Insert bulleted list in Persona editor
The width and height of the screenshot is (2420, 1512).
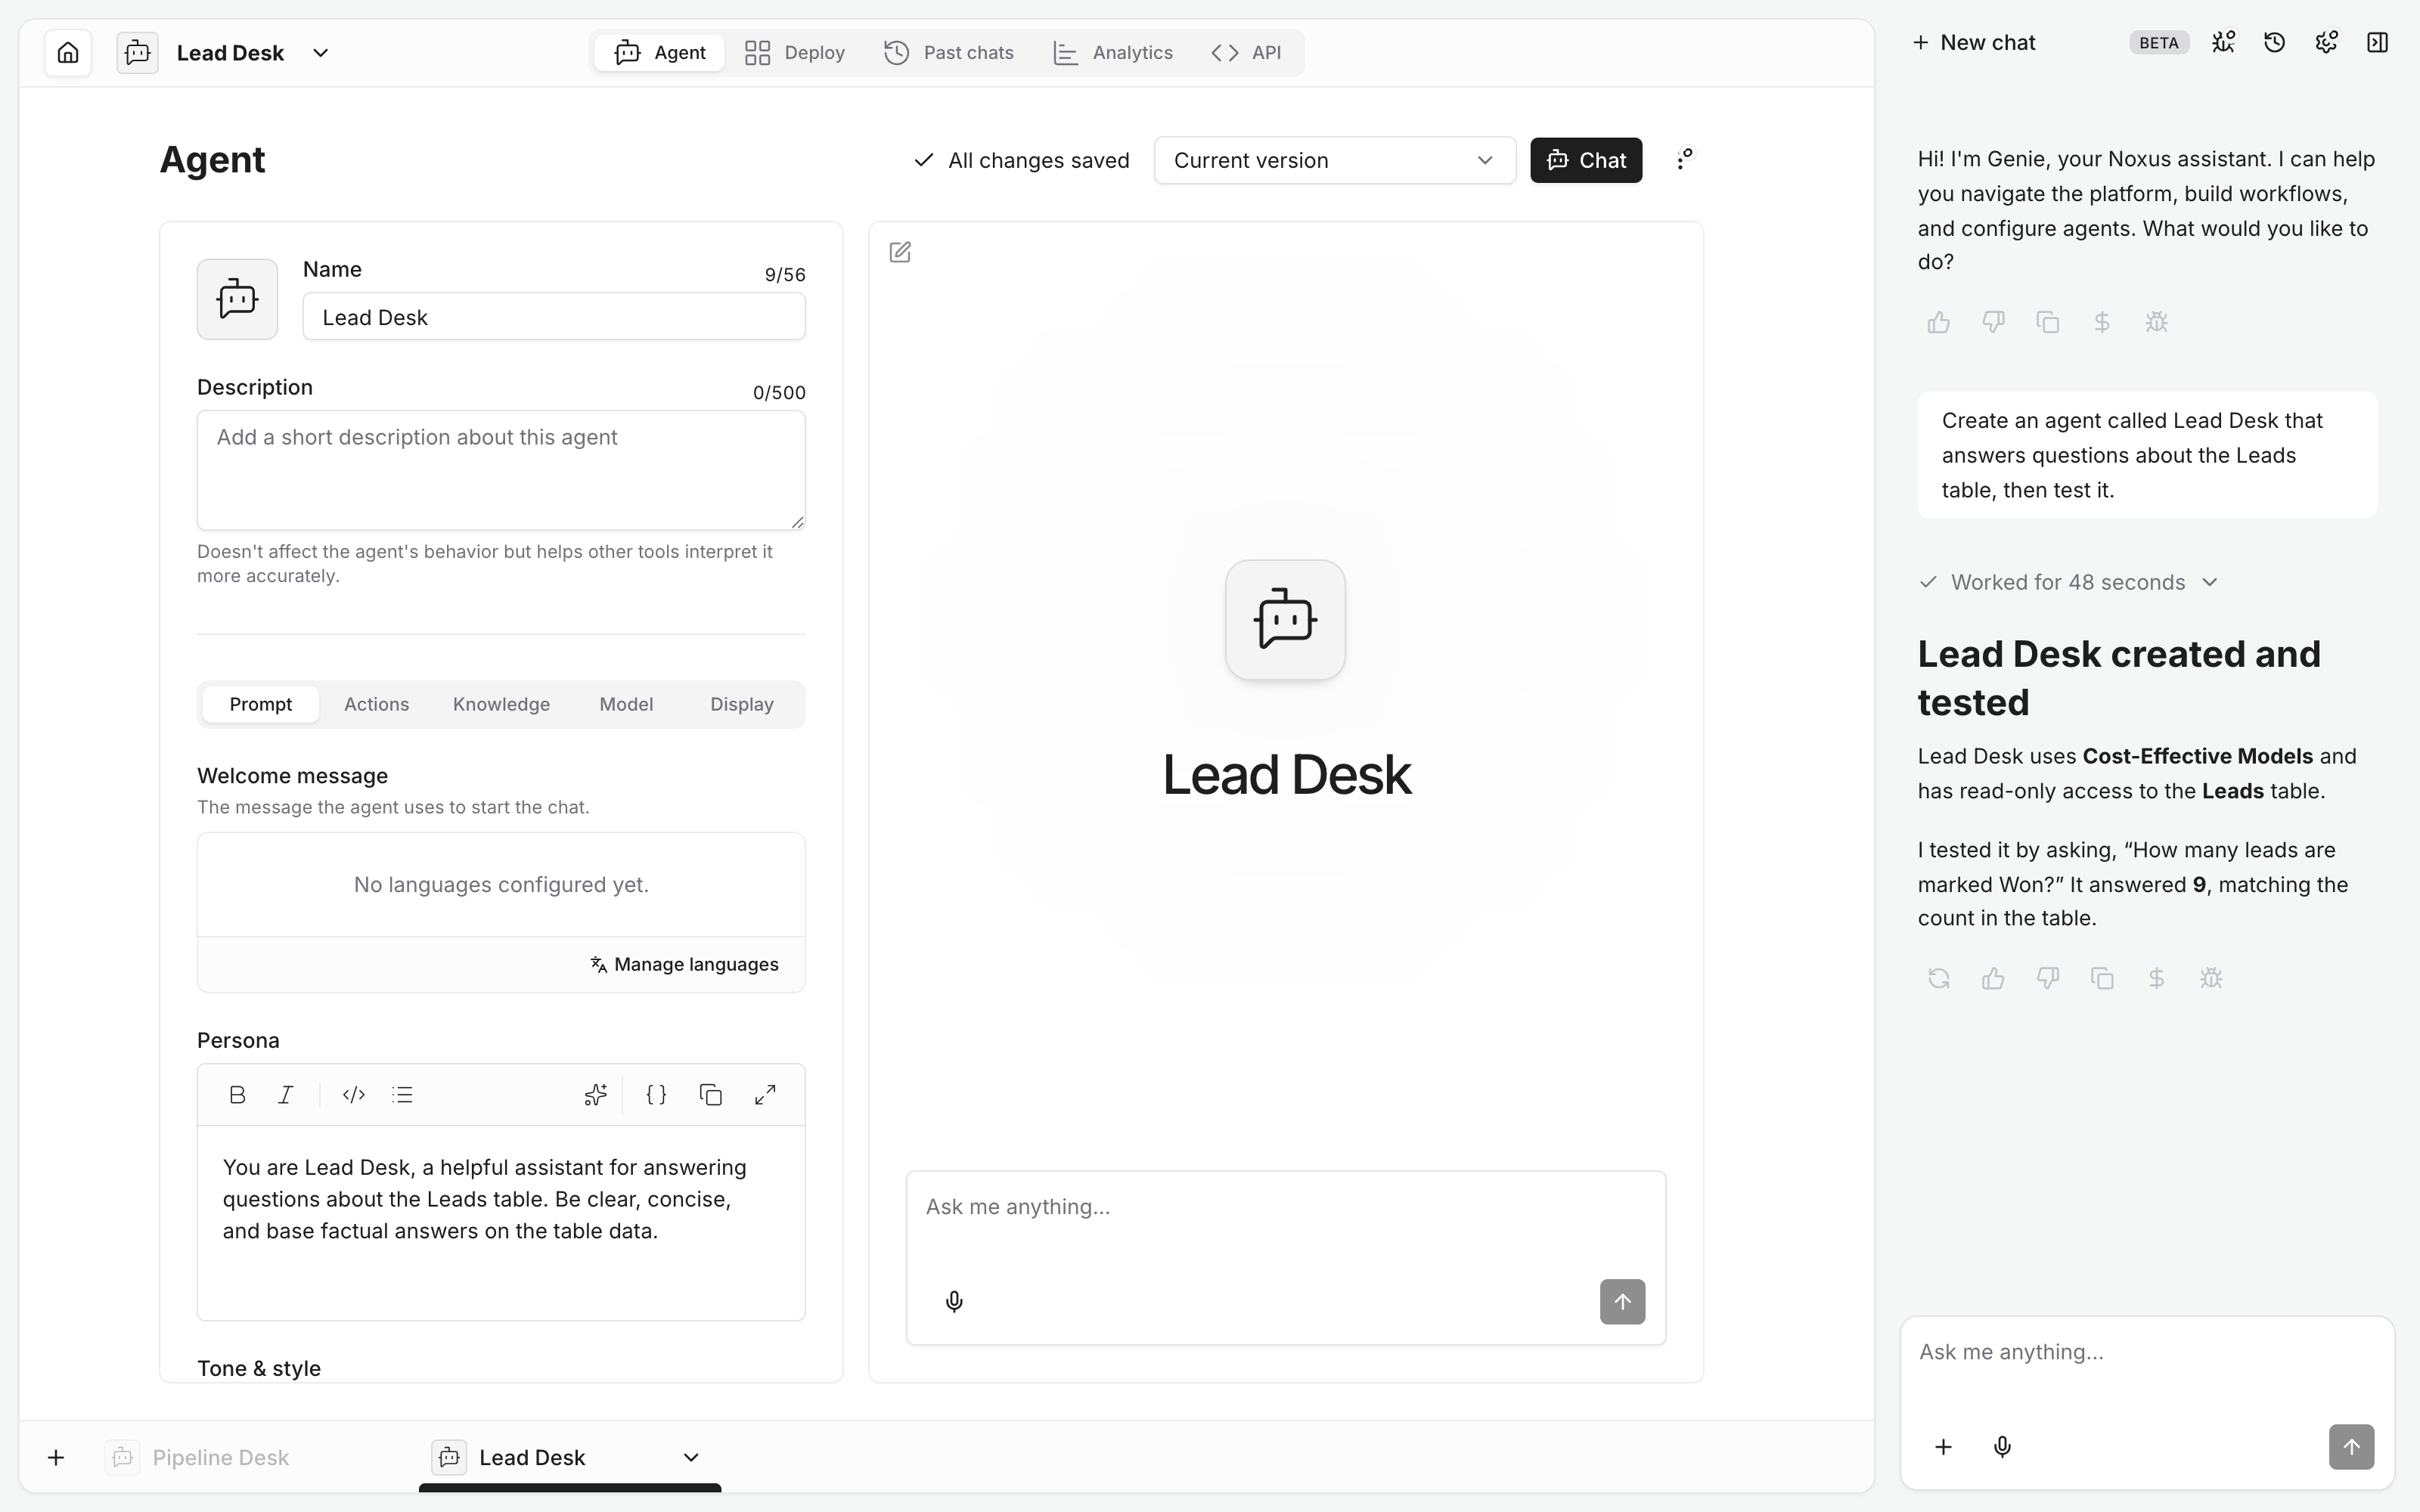(402, 1095)
